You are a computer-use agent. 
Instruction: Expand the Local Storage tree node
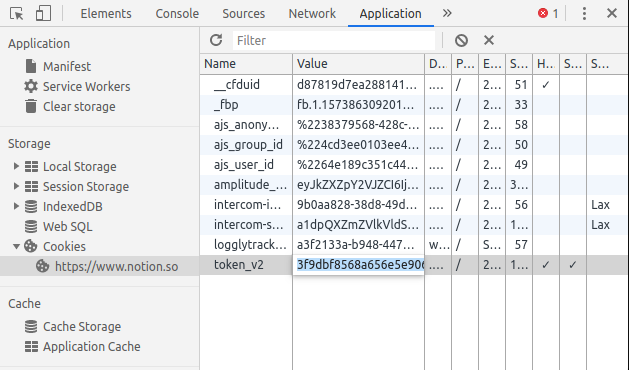[x=16, y=166]
